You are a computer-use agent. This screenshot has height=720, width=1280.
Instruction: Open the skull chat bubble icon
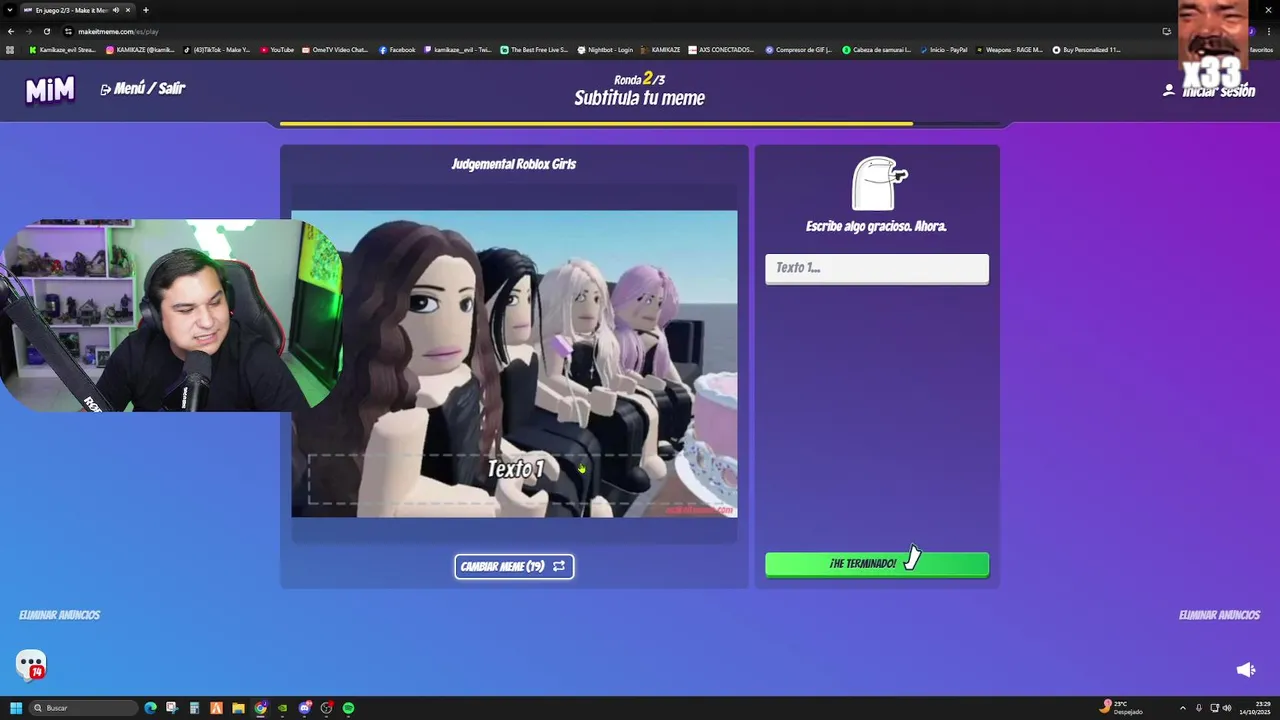click(x=31, y=664)
